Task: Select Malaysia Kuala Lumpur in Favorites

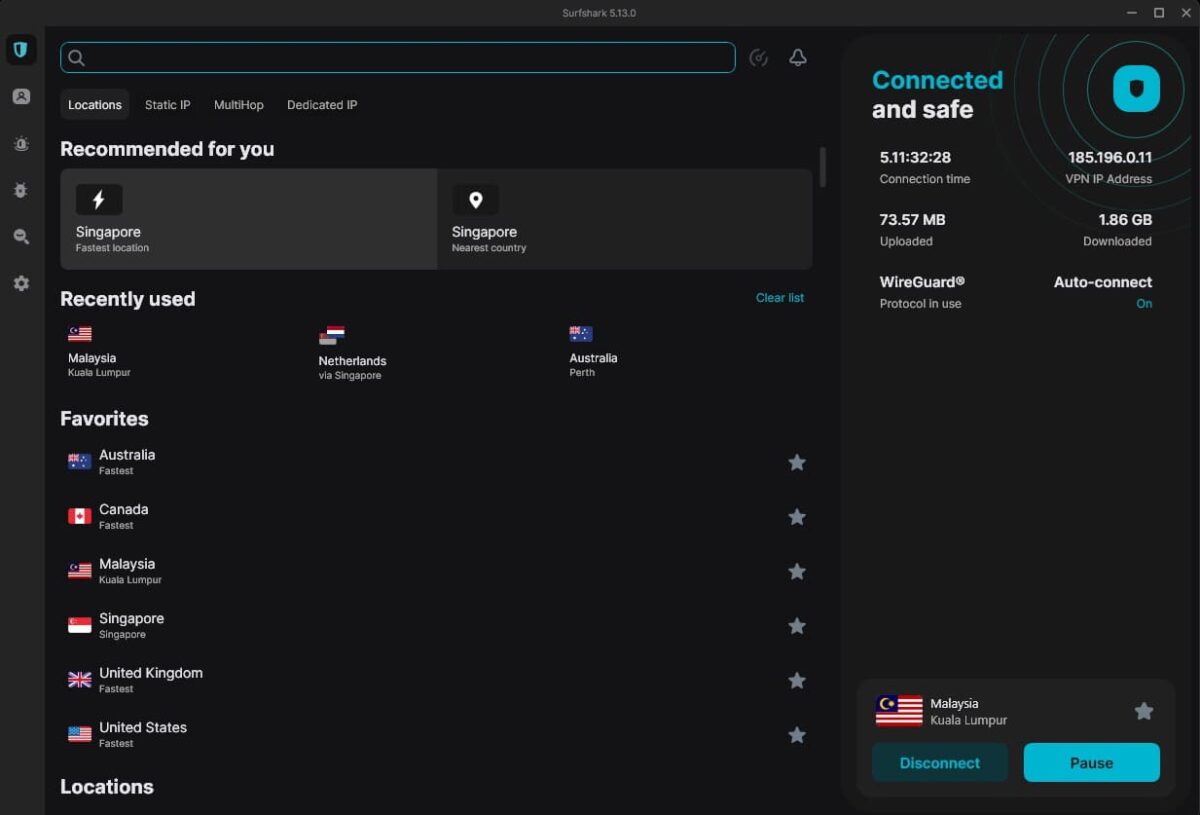Action: pos(436,571)
